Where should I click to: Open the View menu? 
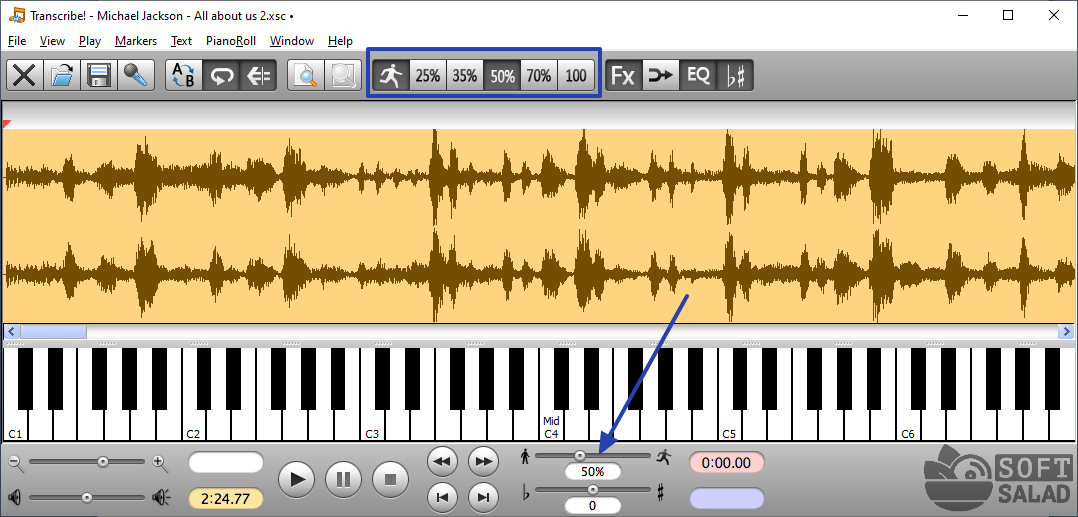(x=52, y=41)
